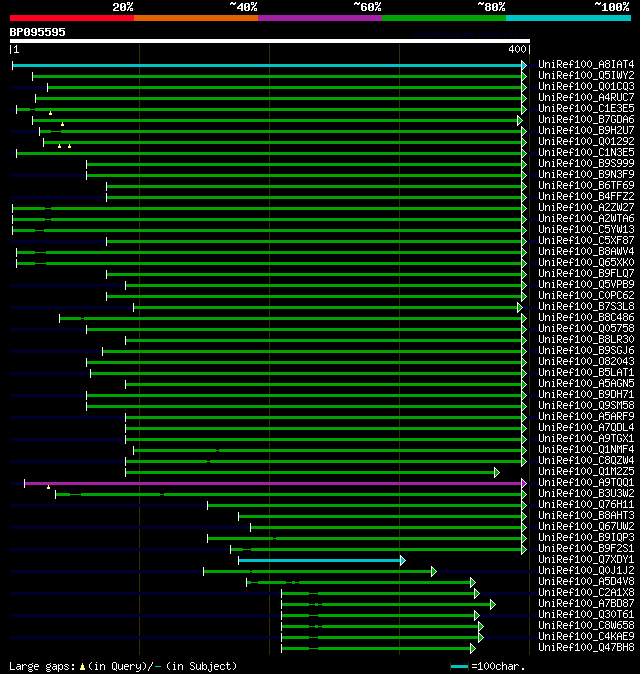Click the BP095595 query name

tap(37, 32)
